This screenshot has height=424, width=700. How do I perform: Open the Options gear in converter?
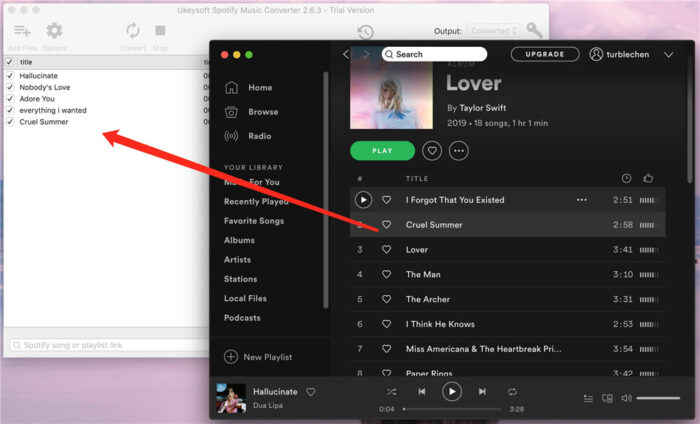coord(54,32)
